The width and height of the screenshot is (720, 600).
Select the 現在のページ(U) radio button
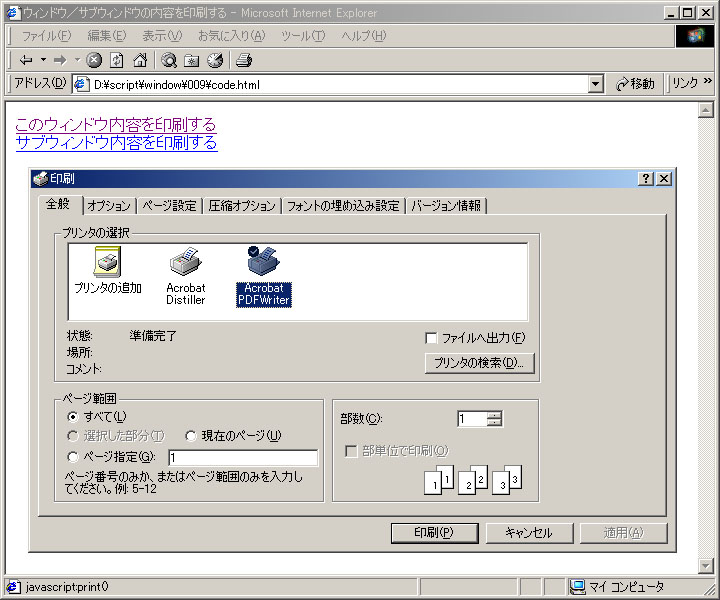pos(191,436)
